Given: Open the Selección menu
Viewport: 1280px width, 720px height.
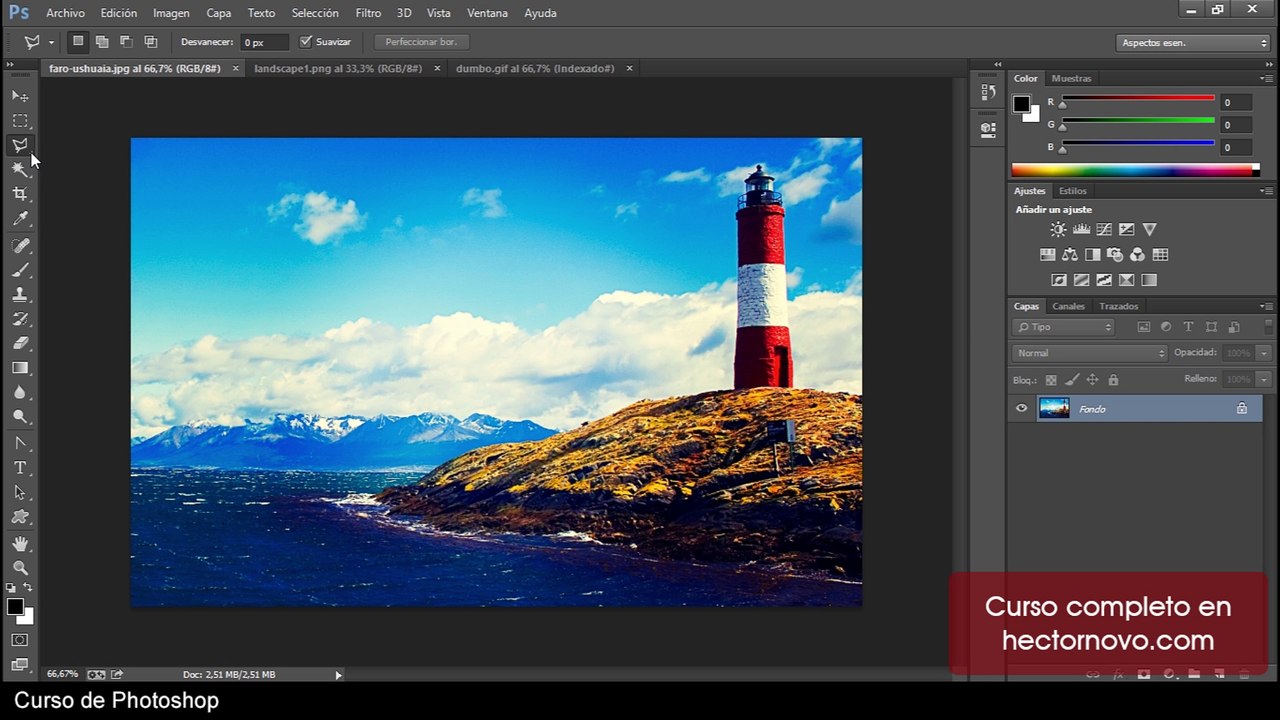Looking at the screenshot, I should (x=315, y=13).
